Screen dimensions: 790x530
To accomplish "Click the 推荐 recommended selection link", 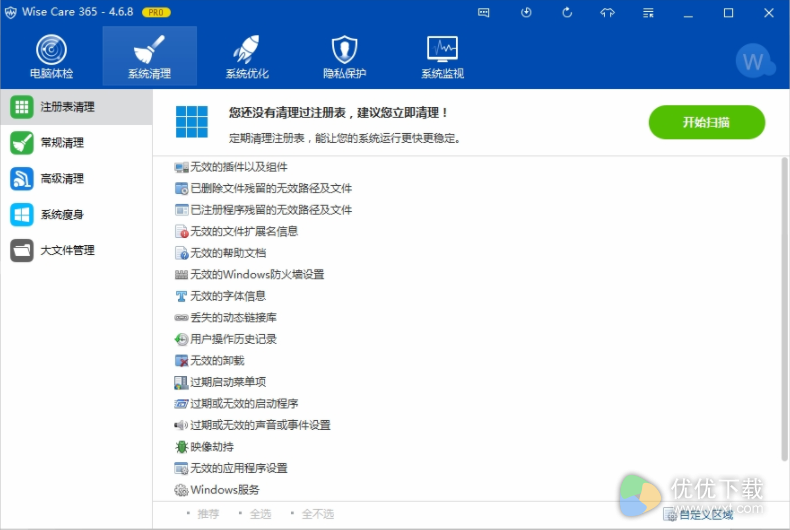I will click(208, 514).
